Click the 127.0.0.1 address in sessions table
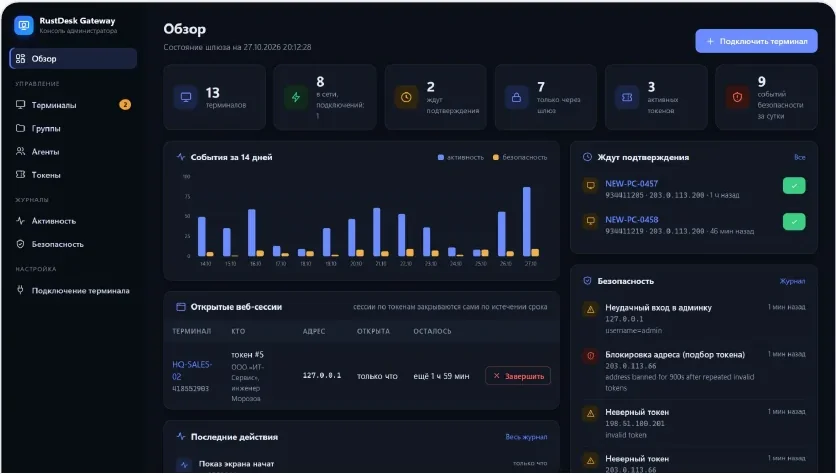The height and width of the screenshot is (474, 836). click(x=321, y=375)
